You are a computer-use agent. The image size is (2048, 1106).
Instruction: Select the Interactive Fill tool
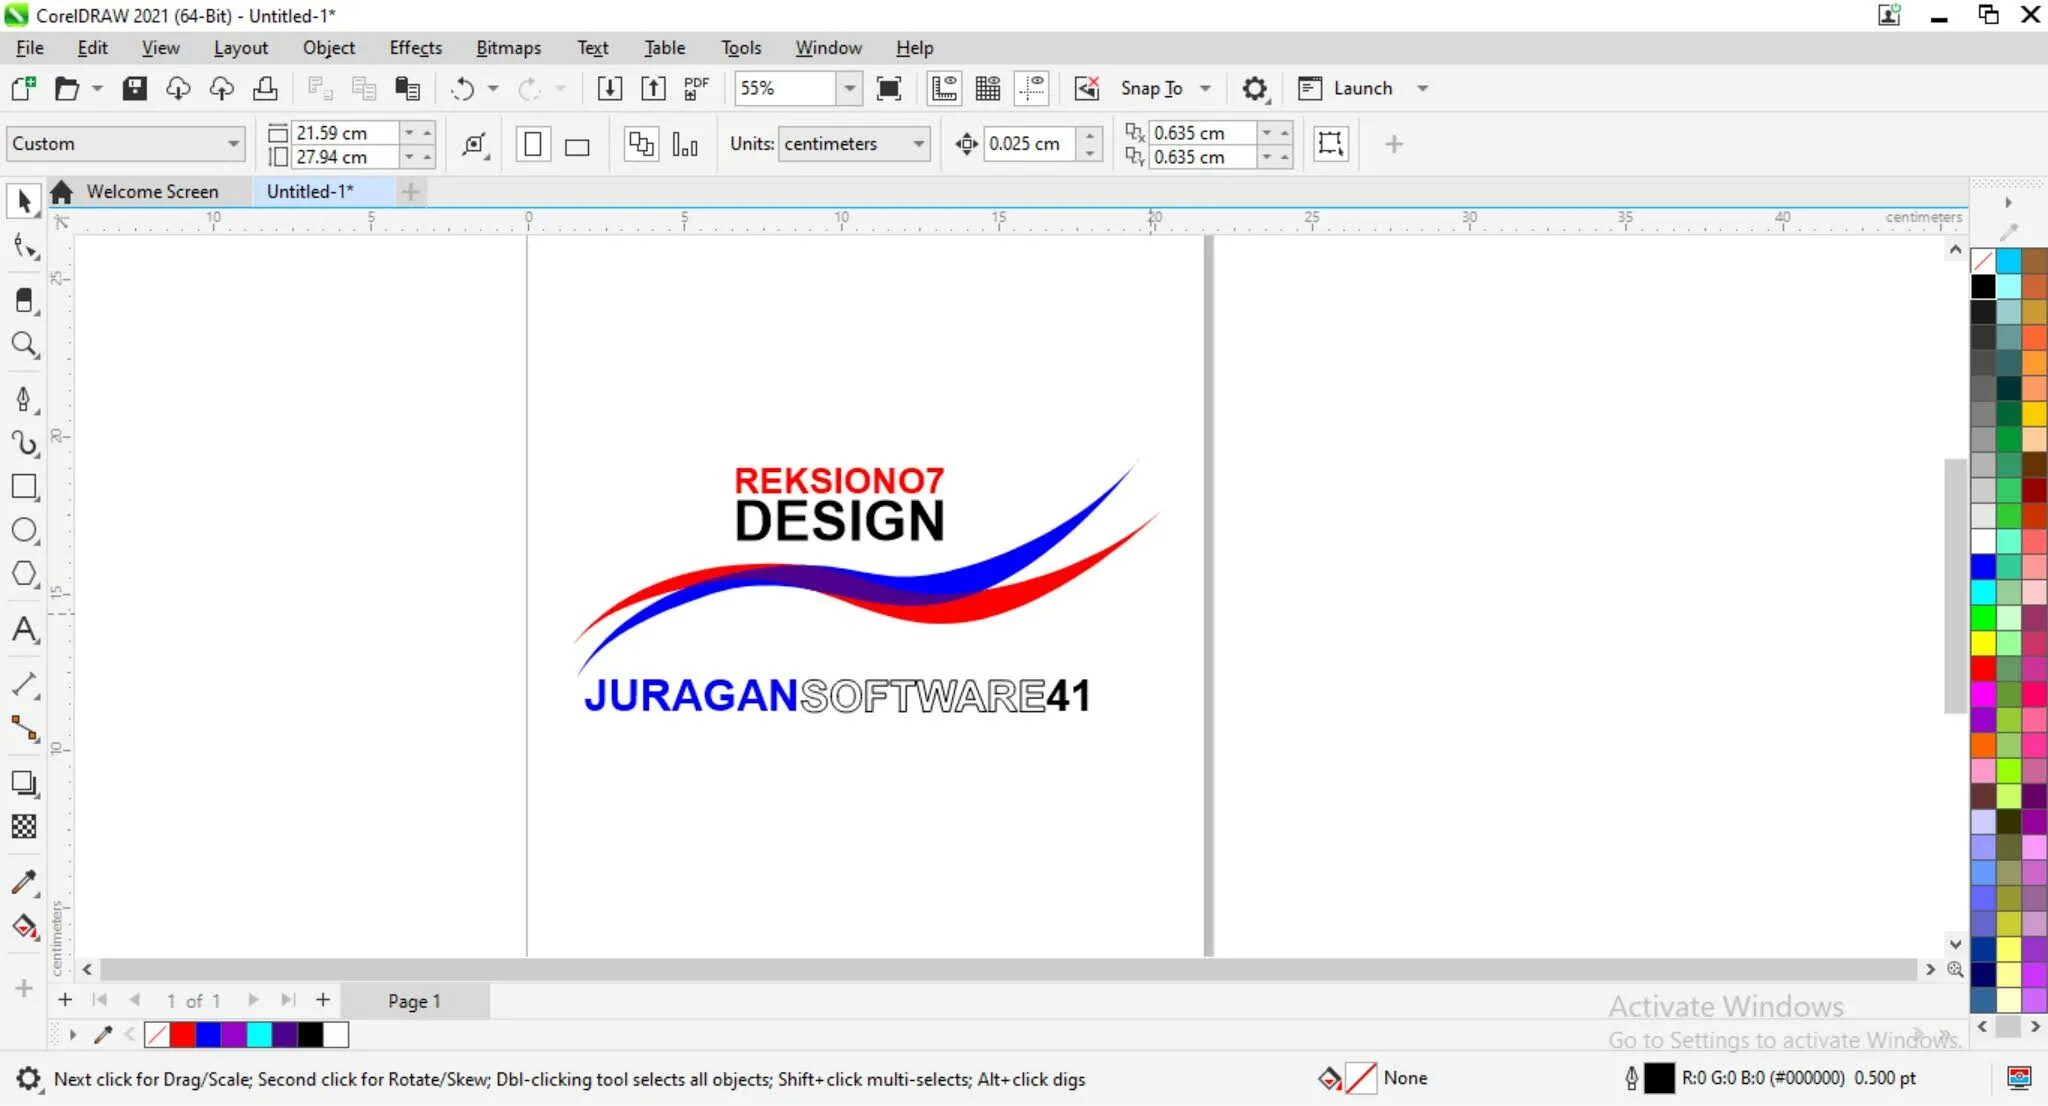click(x=24, y=927)
